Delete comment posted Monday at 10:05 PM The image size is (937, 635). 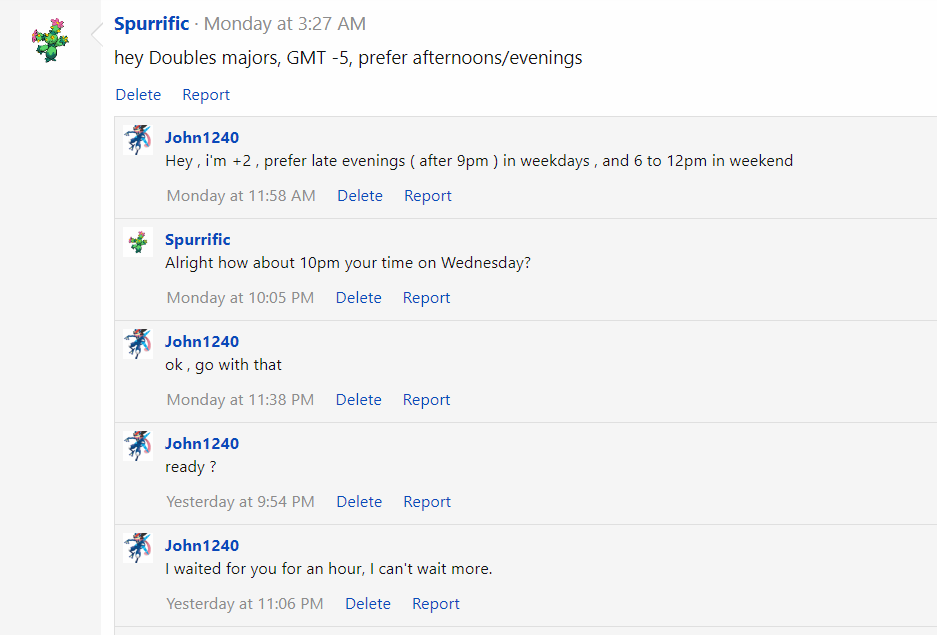click(x=359, y=298)
